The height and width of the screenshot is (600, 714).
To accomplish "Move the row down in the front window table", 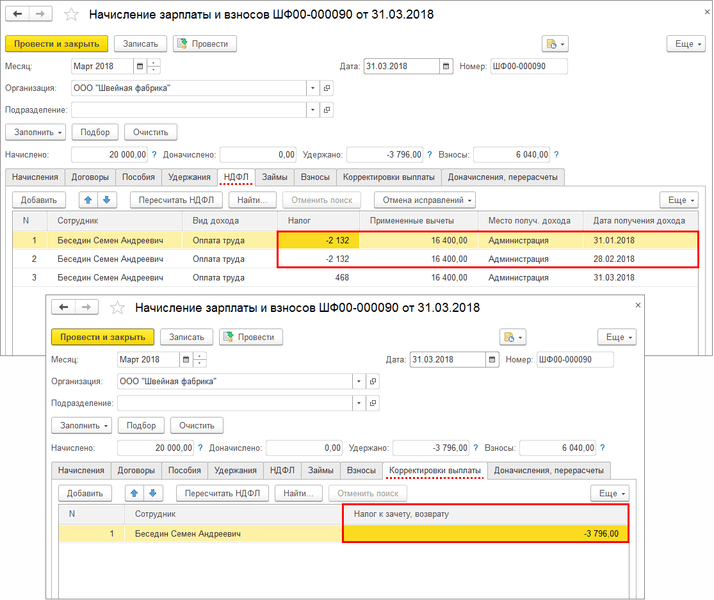I will [x=153, y=493].
